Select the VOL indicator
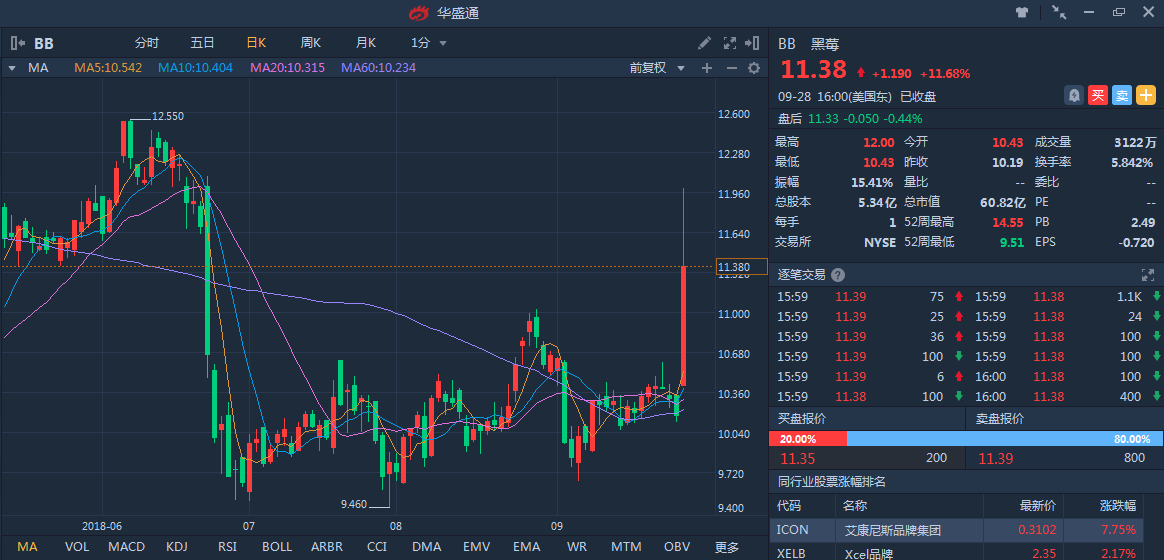1164x560 pixels. 76,547
